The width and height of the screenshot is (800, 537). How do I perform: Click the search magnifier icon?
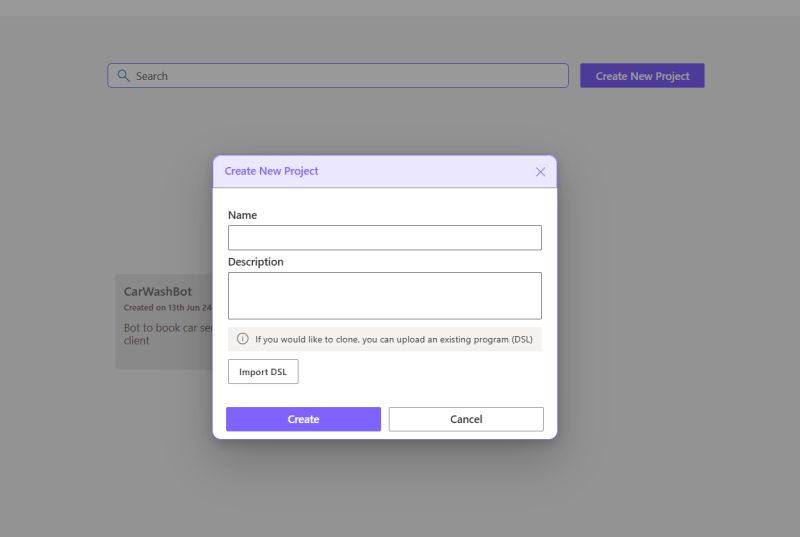pyautogui.click(x=123, y=75)
